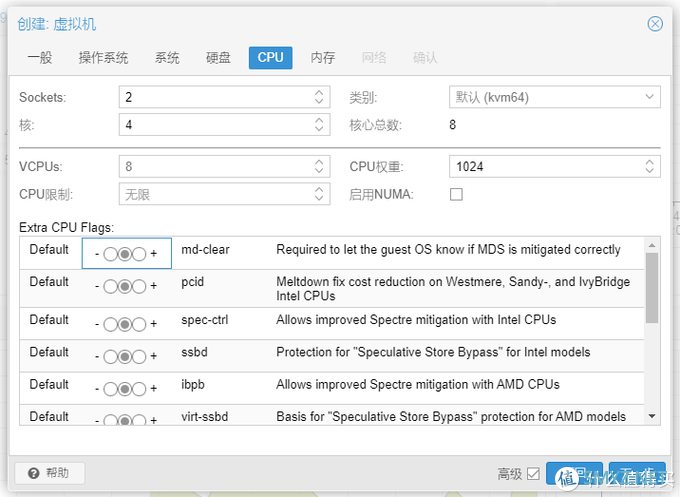Switch to the 操作系统 tab
Image resolution: width=680 pixels, height=497 pixels.
[103, 57]
